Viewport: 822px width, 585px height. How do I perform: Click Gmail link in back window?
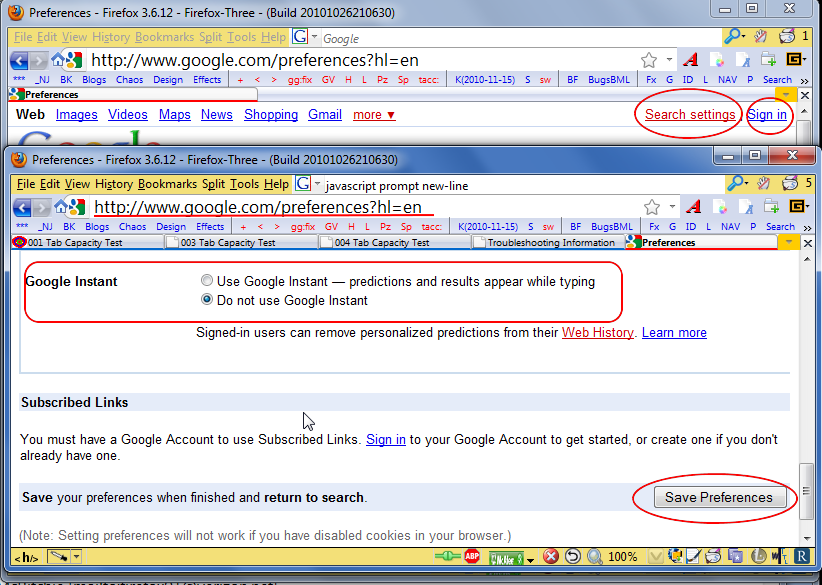click(325, 114)
